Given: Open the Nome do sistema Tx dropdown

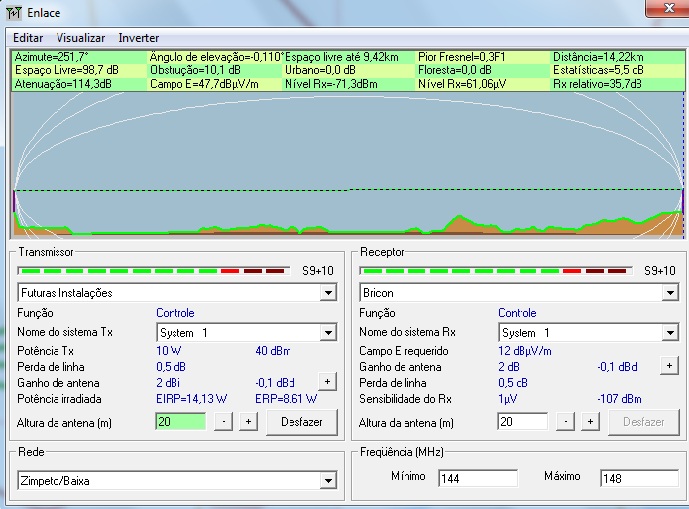Looking at the screenshot, I should coord(328,332).
